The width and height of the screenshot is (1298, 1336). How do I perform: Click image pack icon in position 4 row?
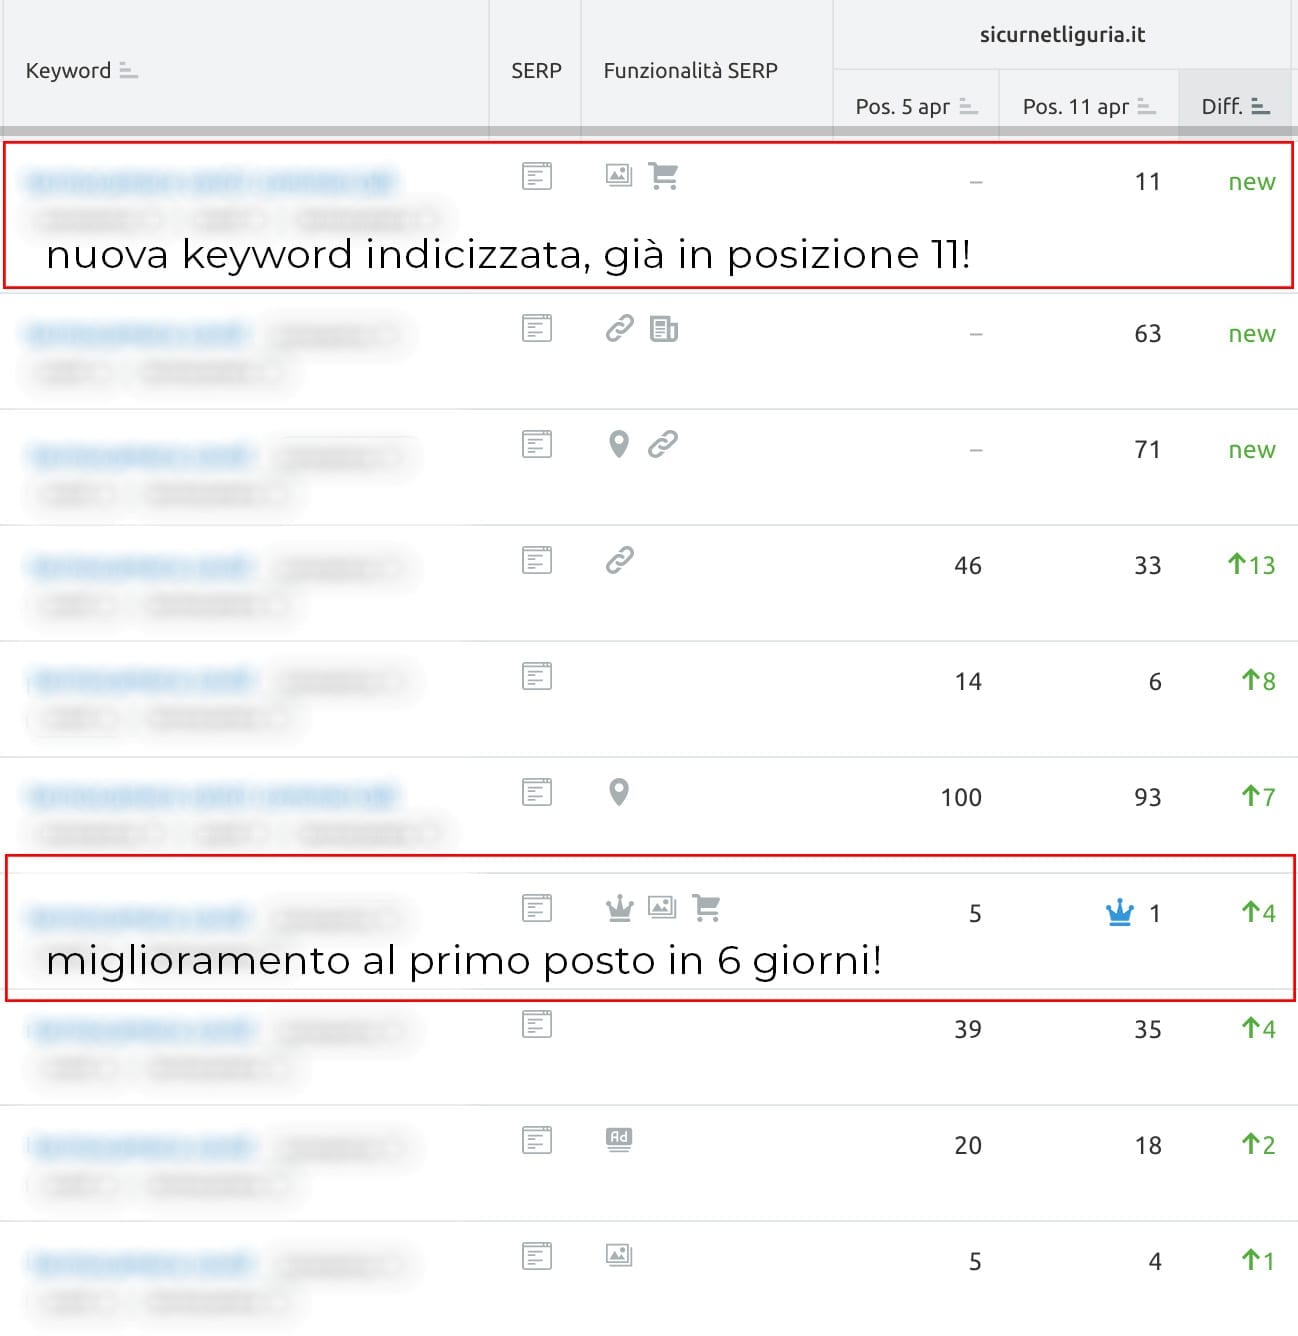point(619,1255)
